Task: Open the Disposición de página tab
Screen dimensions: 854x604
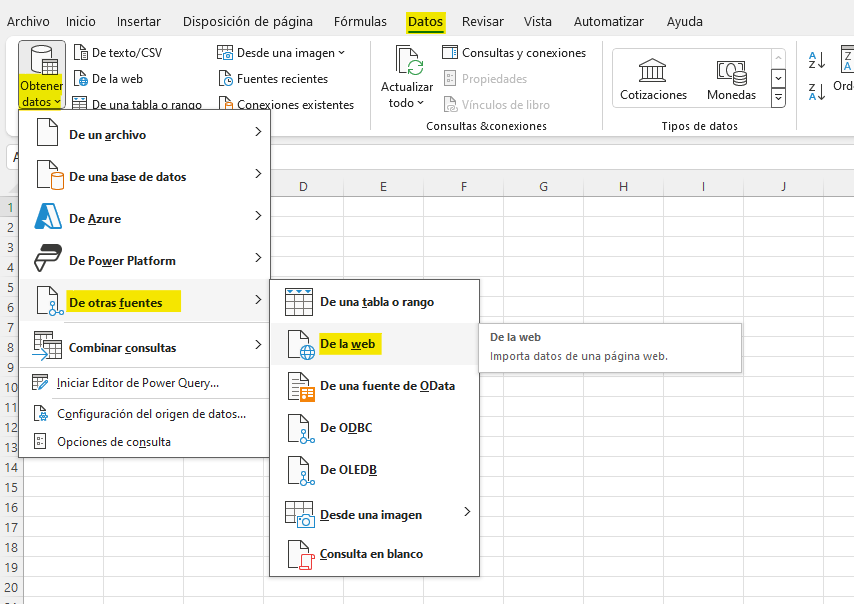Action: tap(248, 22)
